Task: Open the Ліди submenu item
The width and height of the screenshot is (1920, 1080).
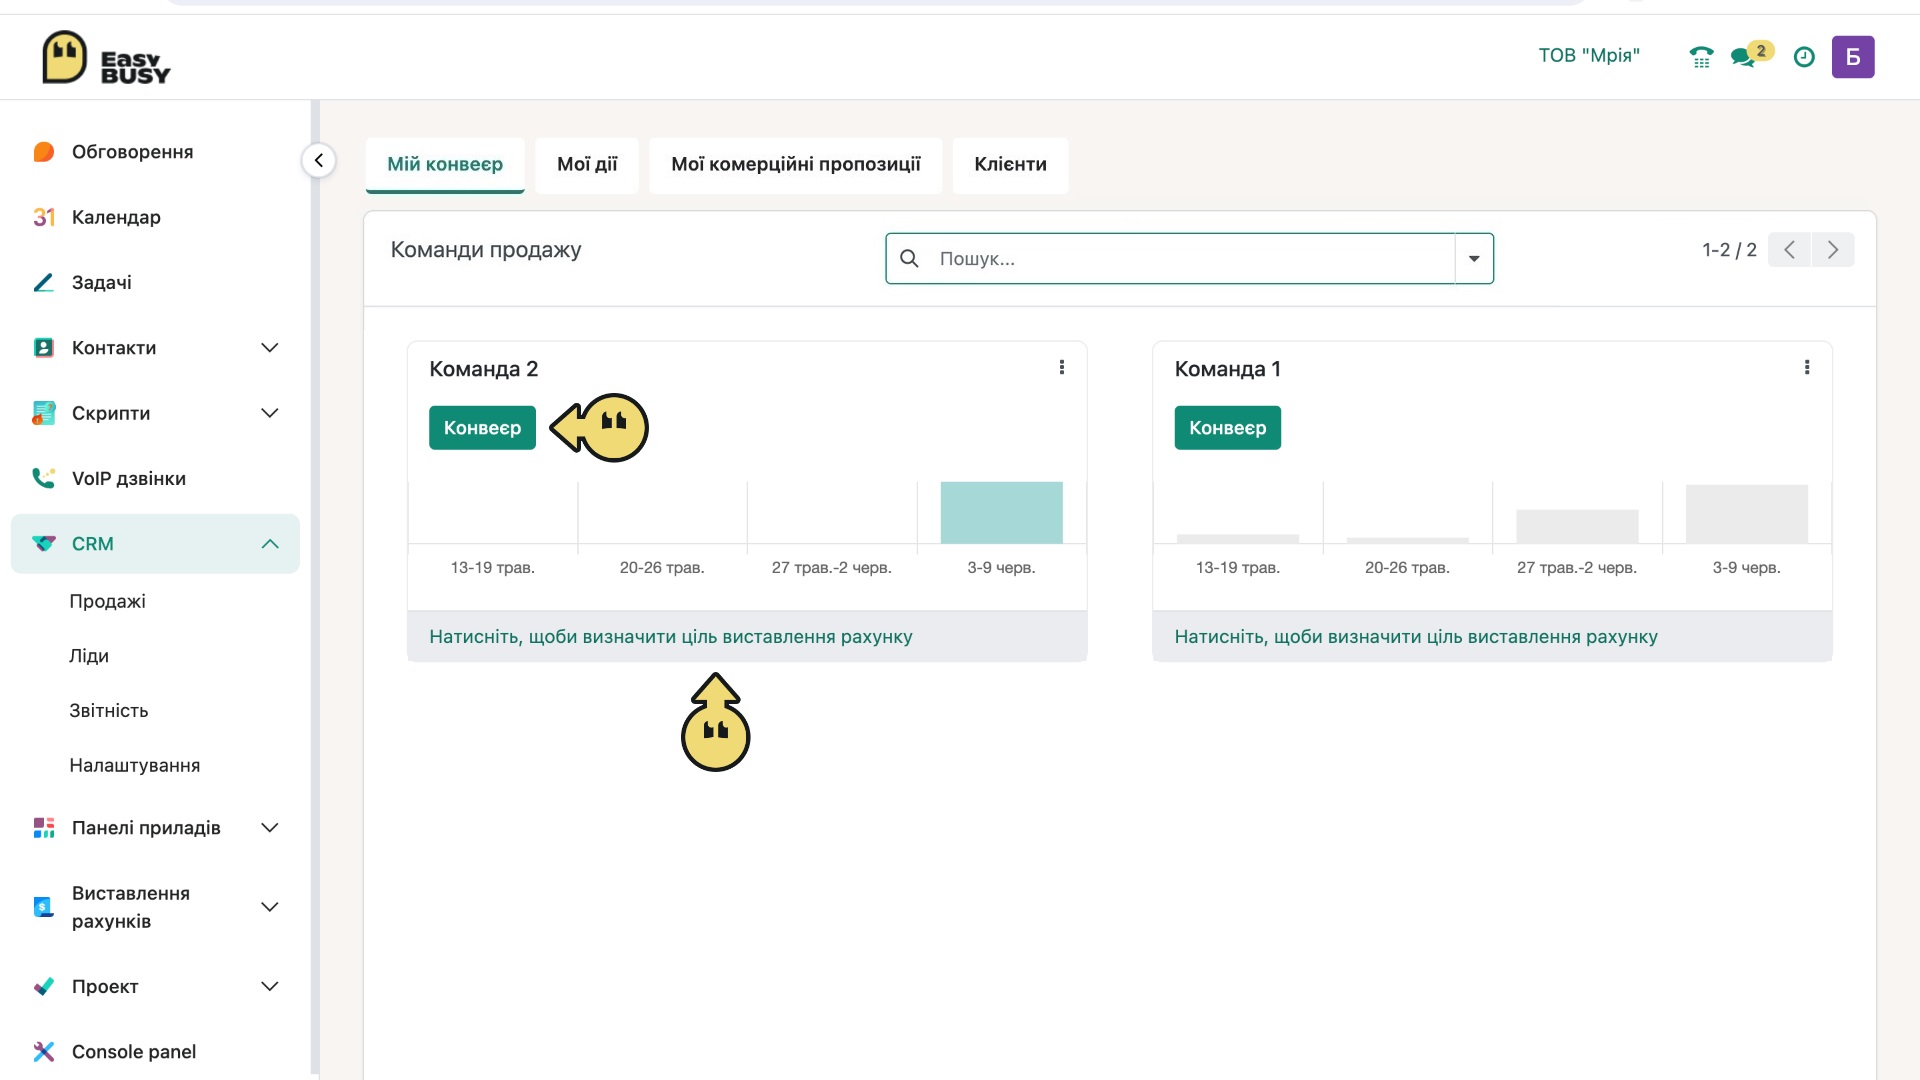Action: click(x=89, y=656)
